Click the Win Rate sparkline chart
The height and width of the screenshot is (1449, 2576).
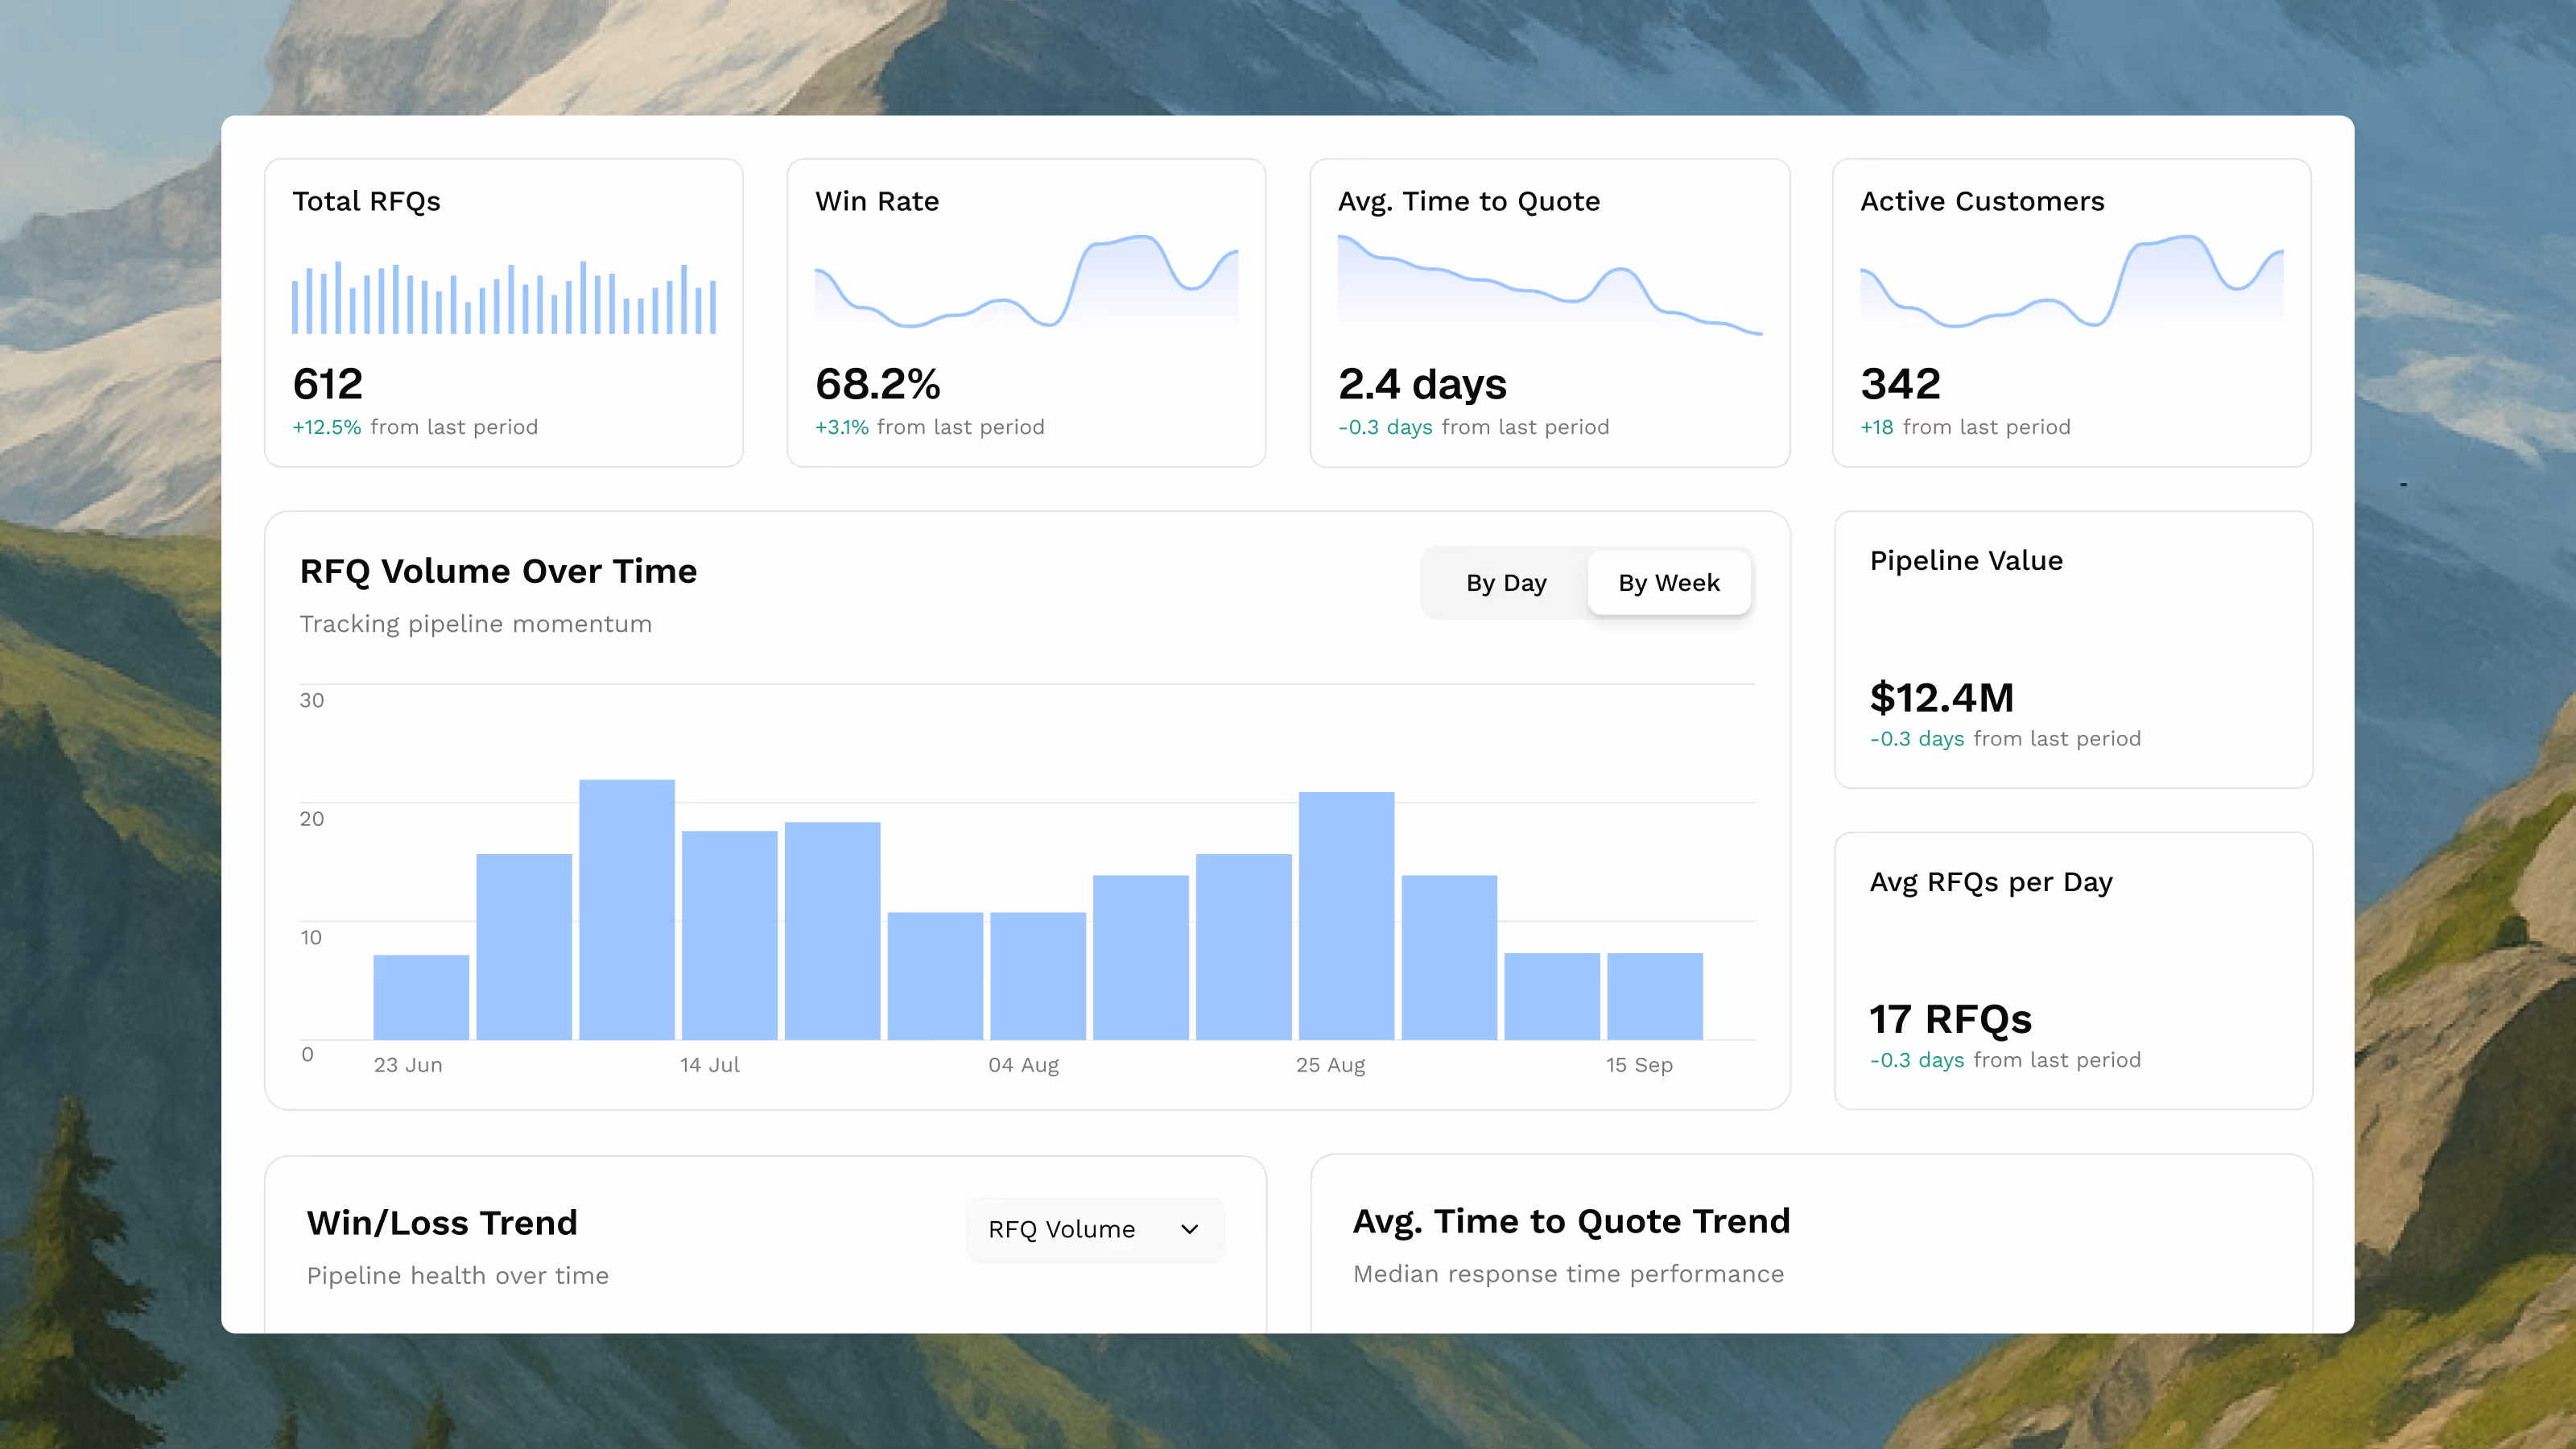pos(1026,283)
